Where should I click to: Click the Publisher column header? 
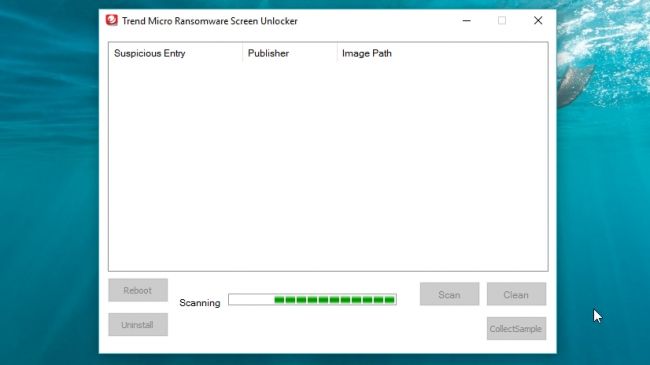(x=290, y=53)
